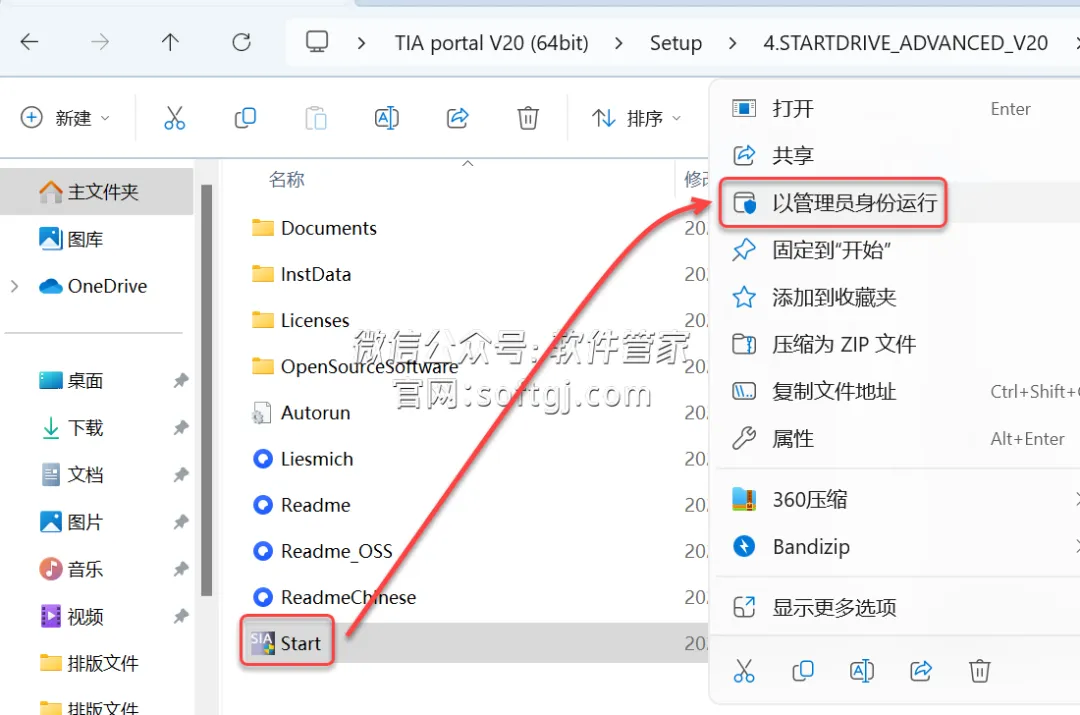
Task: Choose 复制文件地址 menu entry
Action: click(x=894, y=391)
